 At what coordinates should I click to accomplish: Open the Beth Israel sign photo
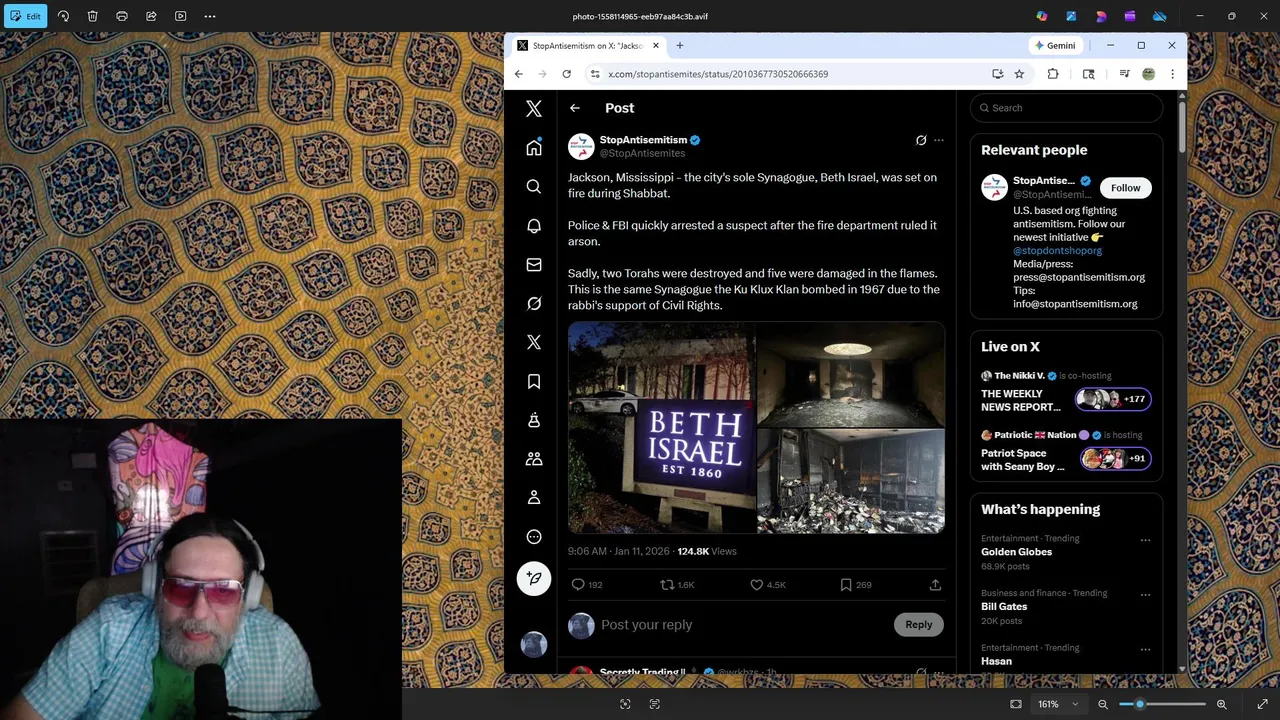(661, 428)
